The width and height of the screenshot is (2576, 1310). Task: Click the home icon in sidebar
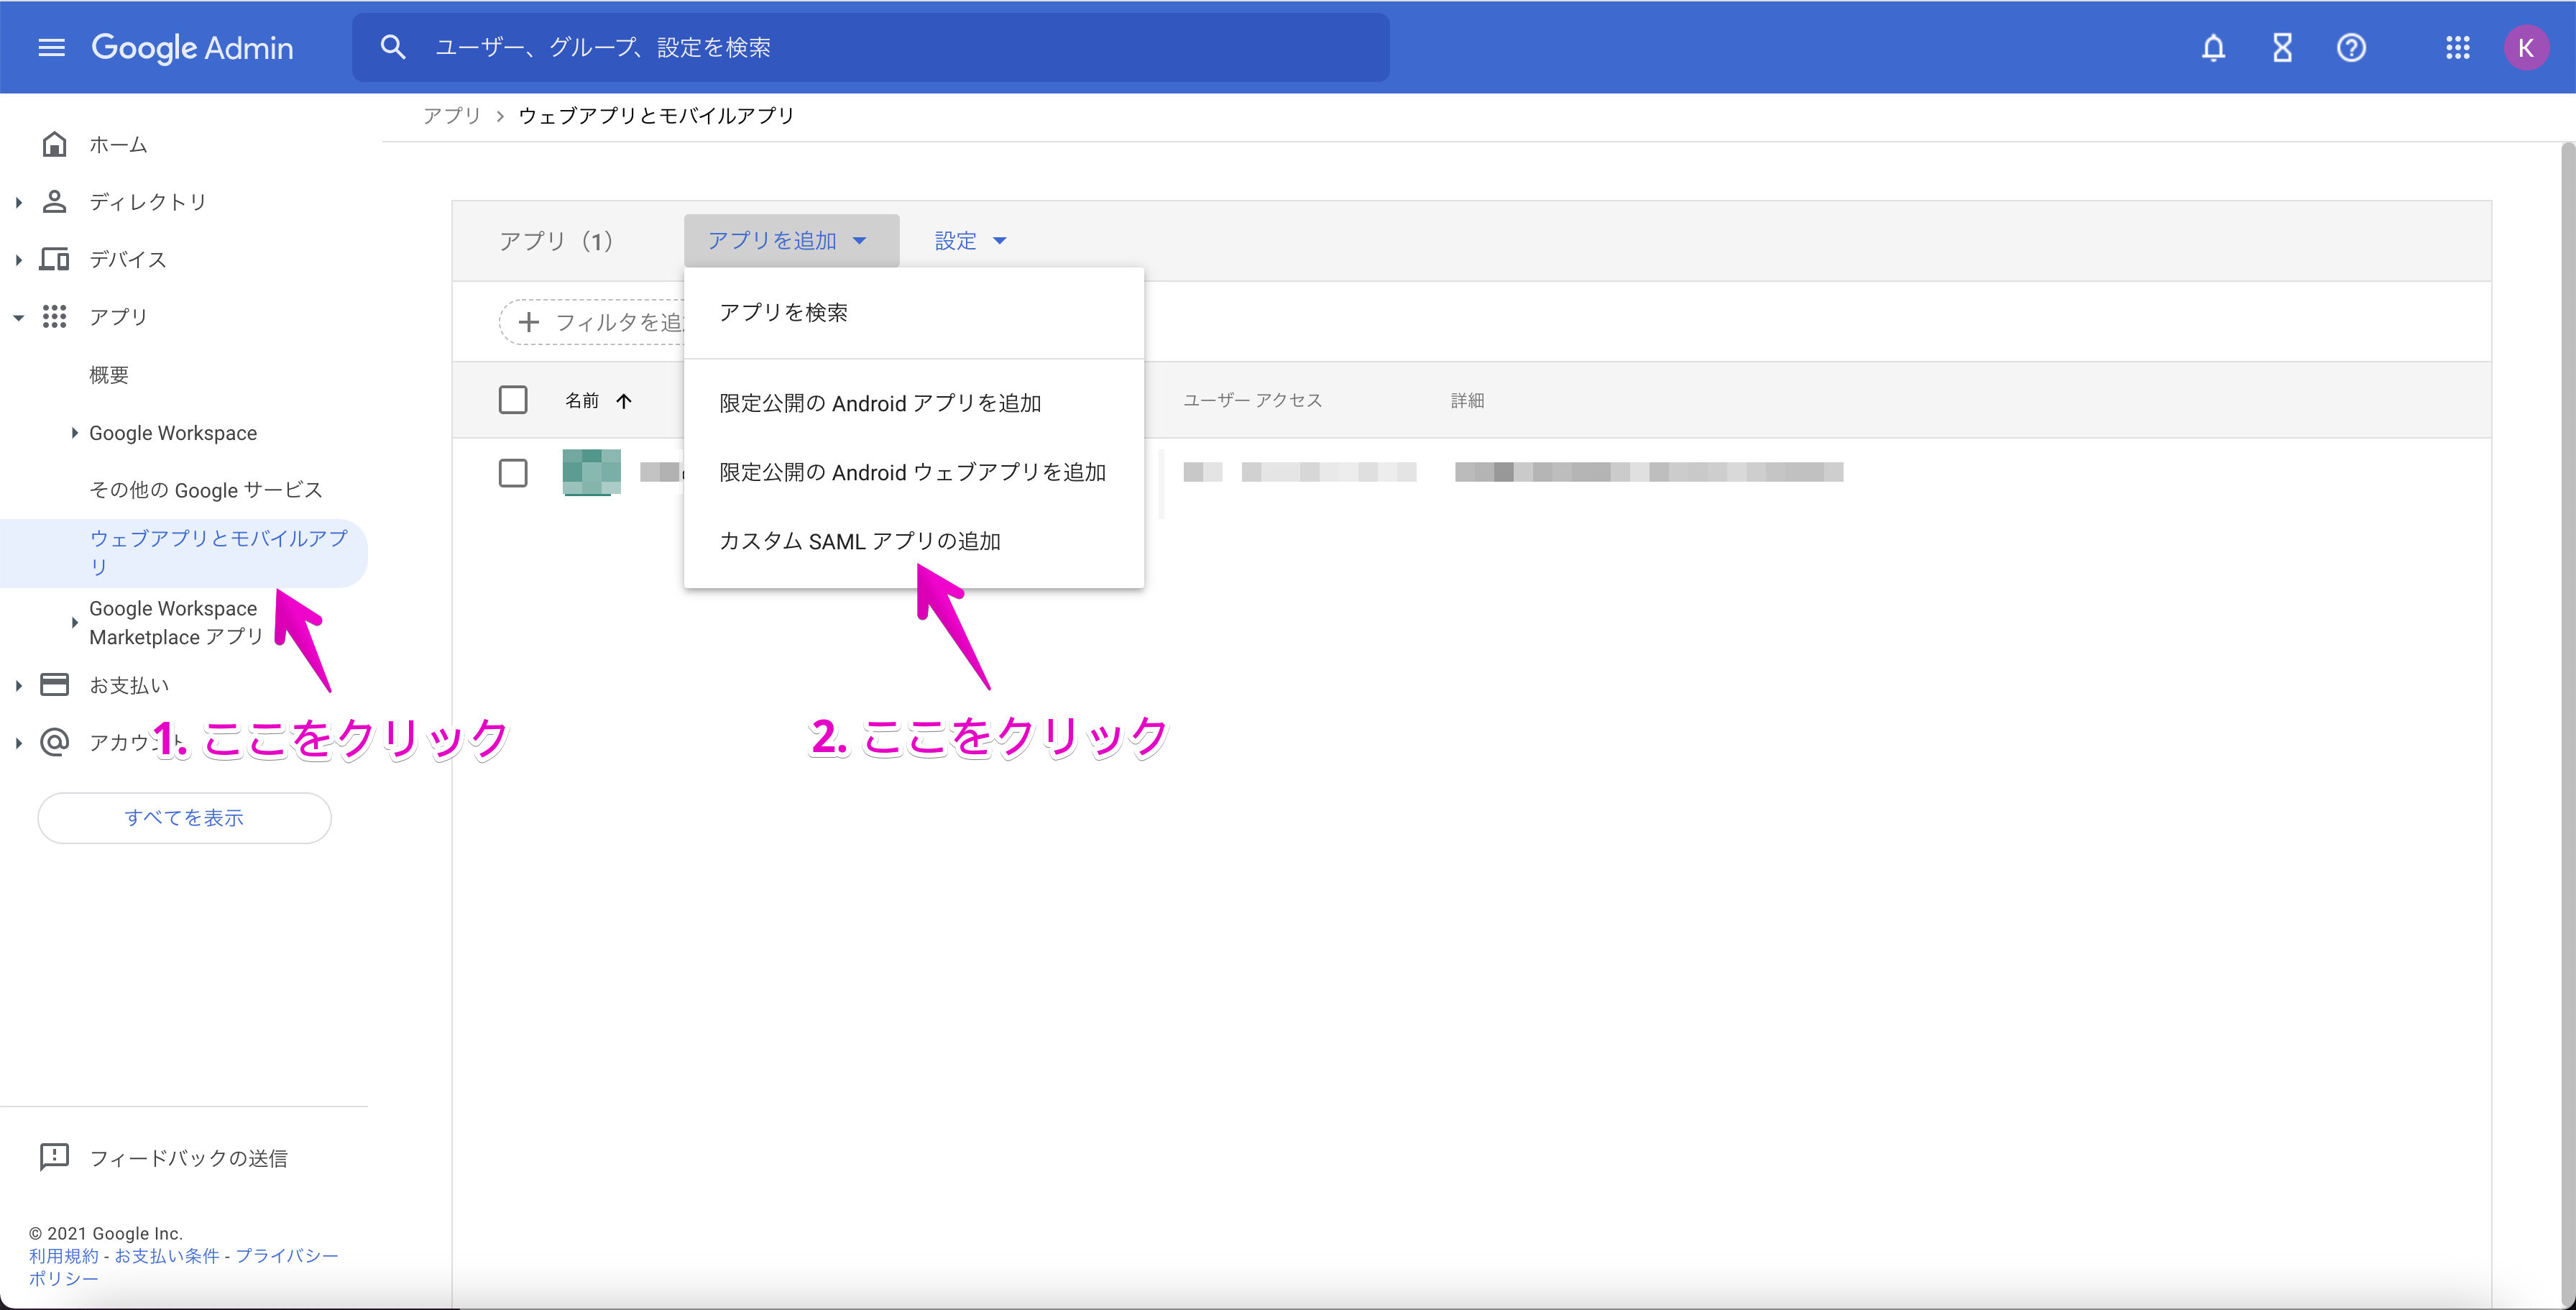click(x=54, y=145)
